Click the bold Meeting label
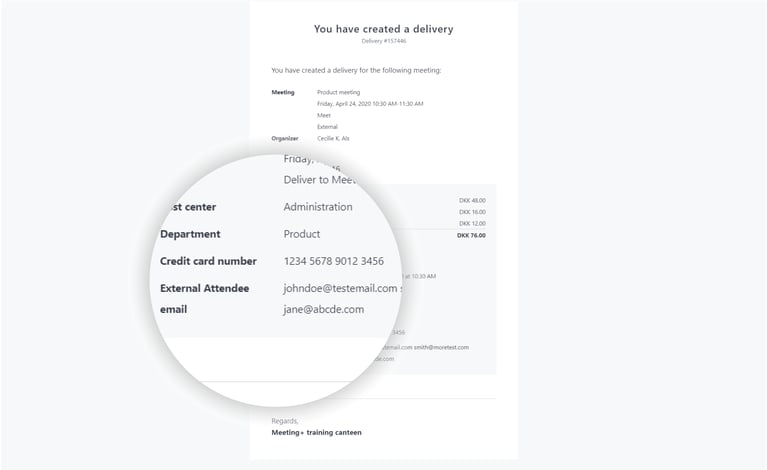Screen dimensions: 767x470 pyautogui.click(x=283, y=92)
